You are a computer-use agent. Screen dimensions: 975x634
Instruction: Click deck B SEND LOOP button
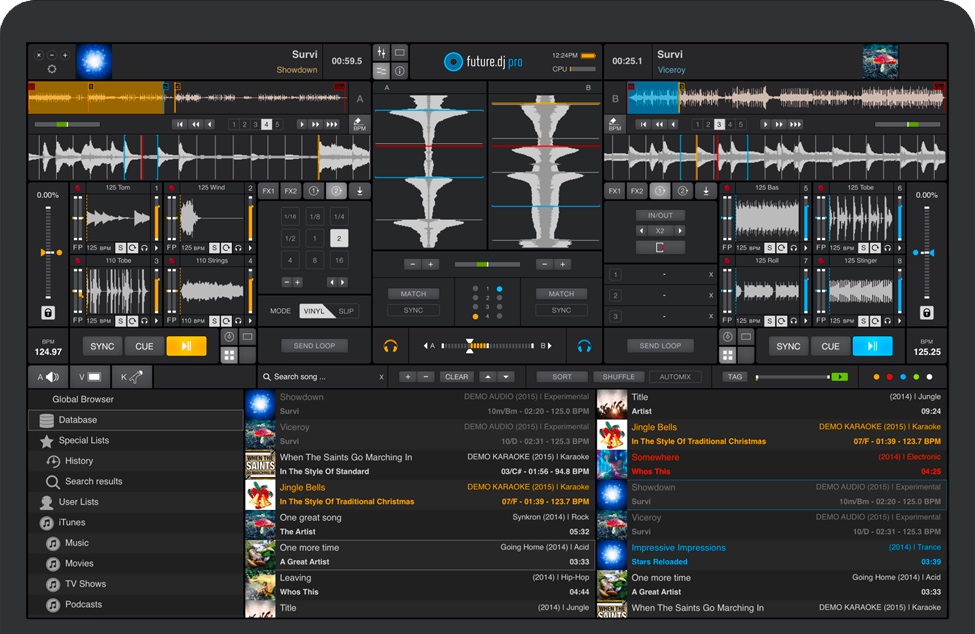coord(660,346)
